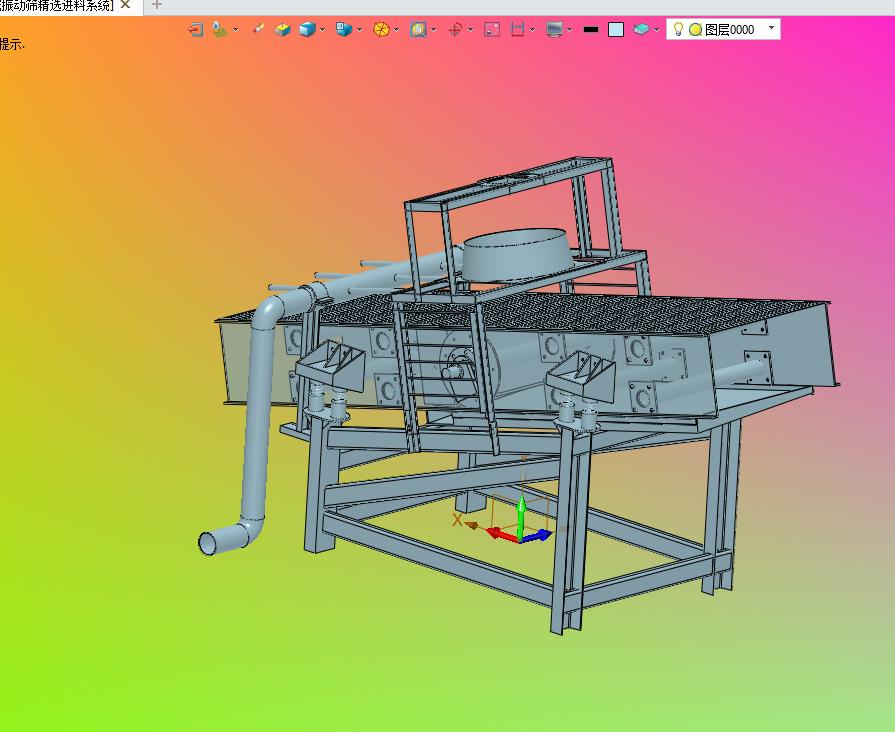Click the red exit-arrow icon in toolbar

click(196, 29)
